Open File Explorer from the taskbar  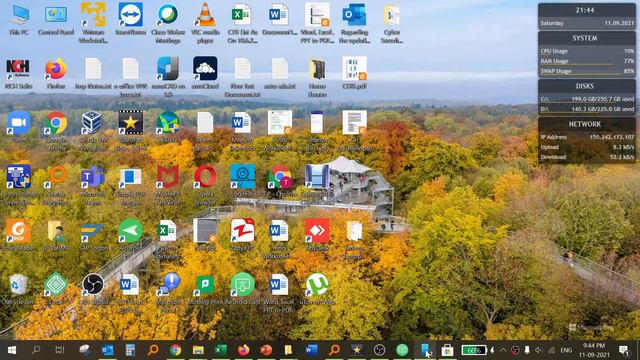point(198,350)
